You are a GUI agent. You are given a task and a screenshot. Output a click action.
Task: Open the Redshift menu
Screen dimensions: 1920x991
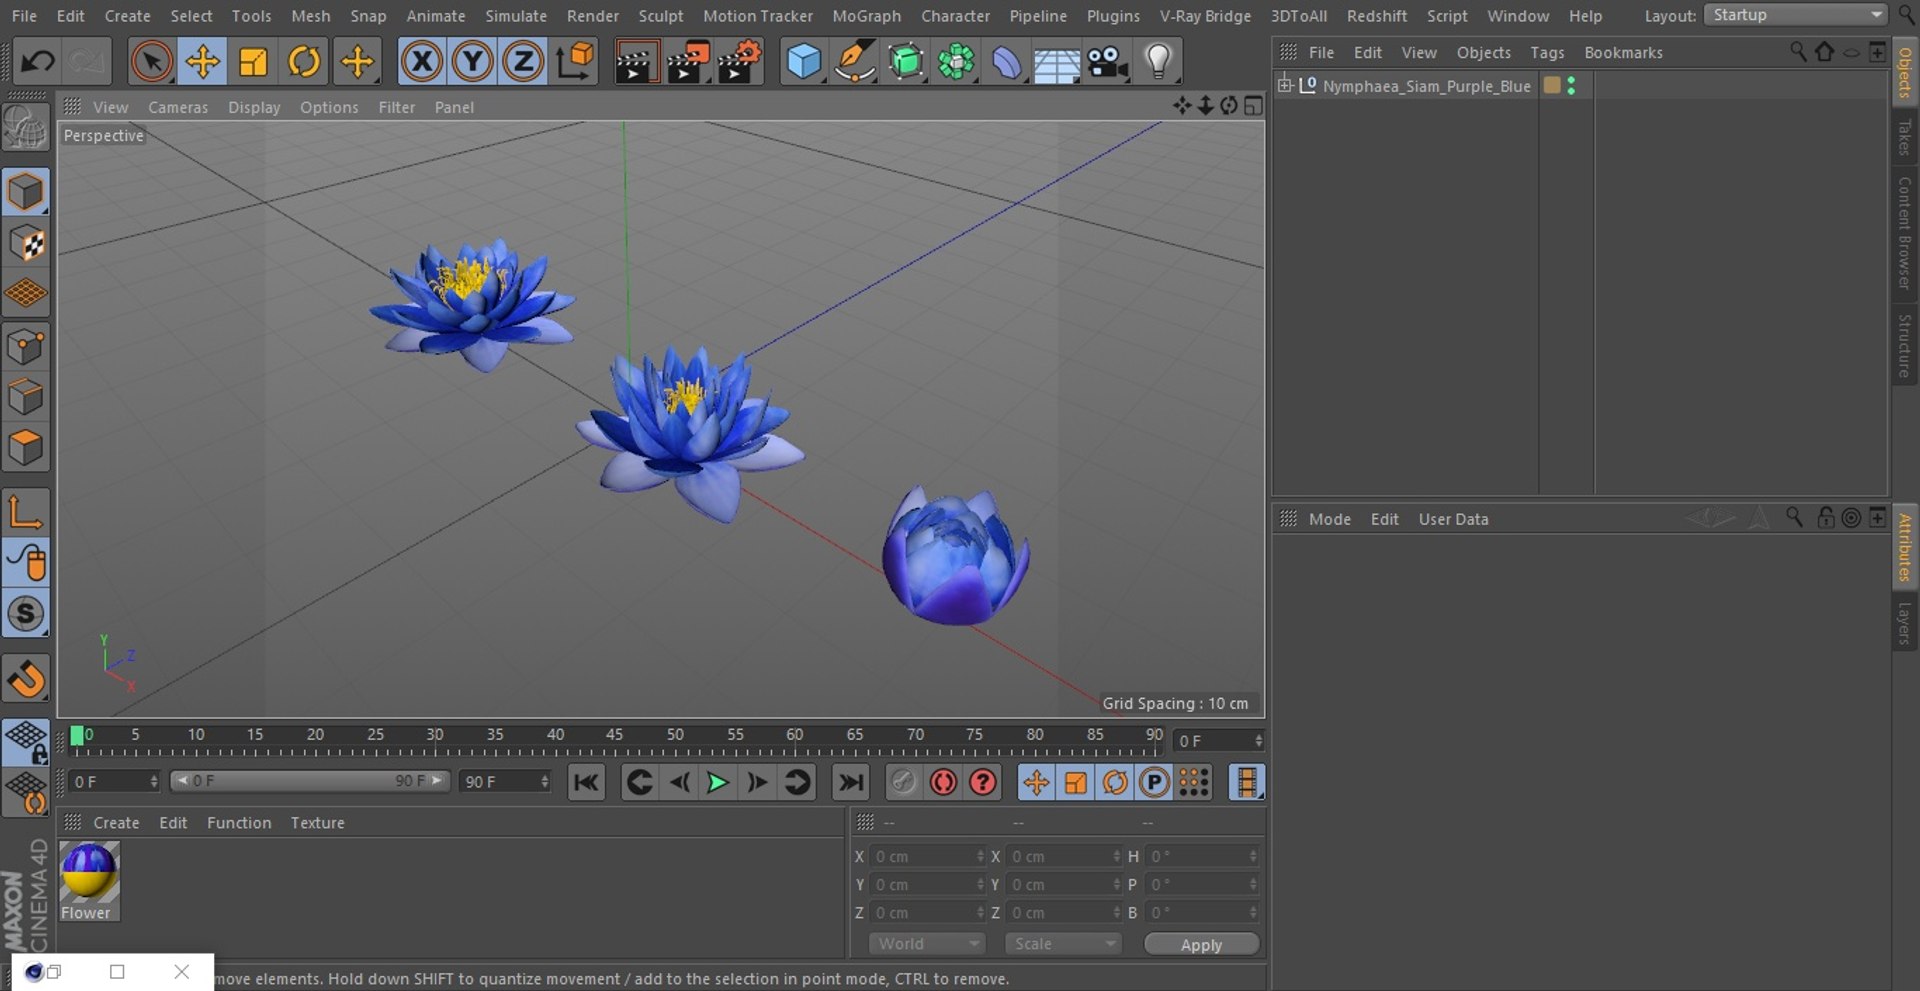tap(1376, 16)
